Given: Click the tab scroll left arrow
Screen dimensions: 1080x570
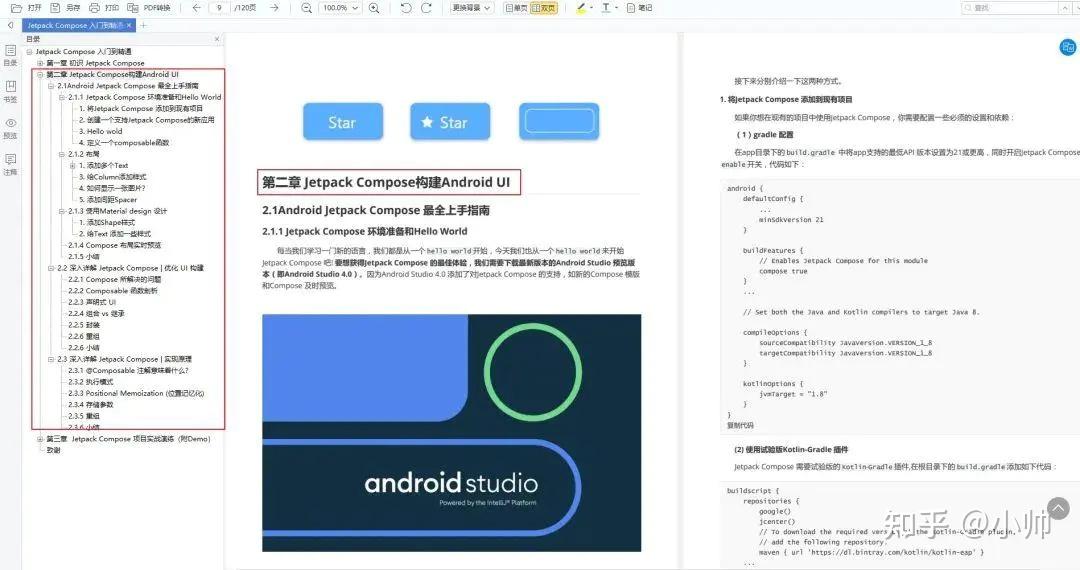Looking at the screenshot, I should [x=10, y=25].
